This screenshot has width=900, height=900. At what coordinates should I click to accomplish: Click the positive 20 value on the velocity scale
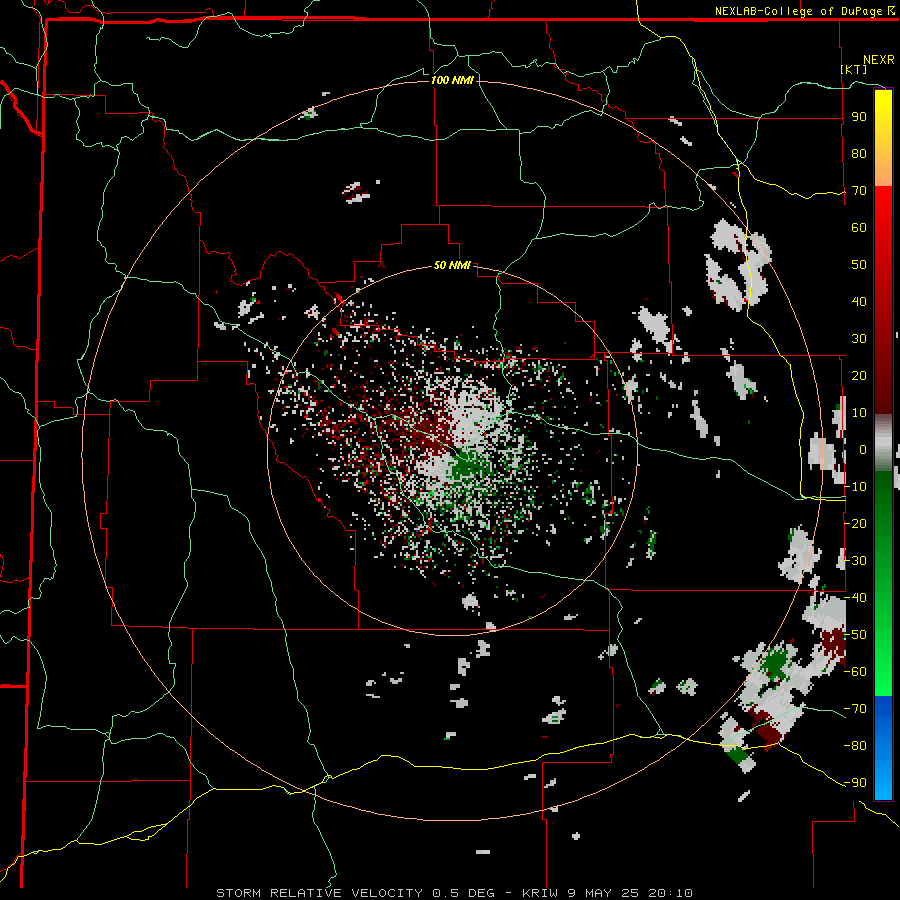click(x=859, y=376)
